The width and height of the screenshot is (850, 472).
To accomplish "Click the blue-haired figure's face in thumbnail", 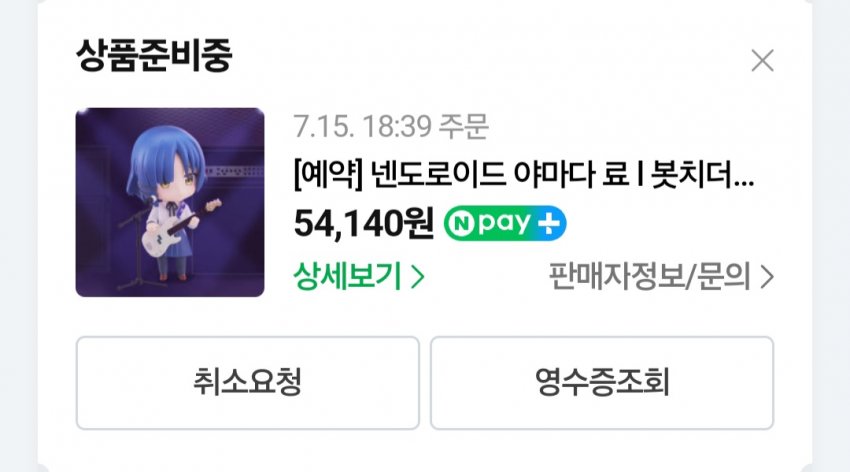I will point(173,184).
